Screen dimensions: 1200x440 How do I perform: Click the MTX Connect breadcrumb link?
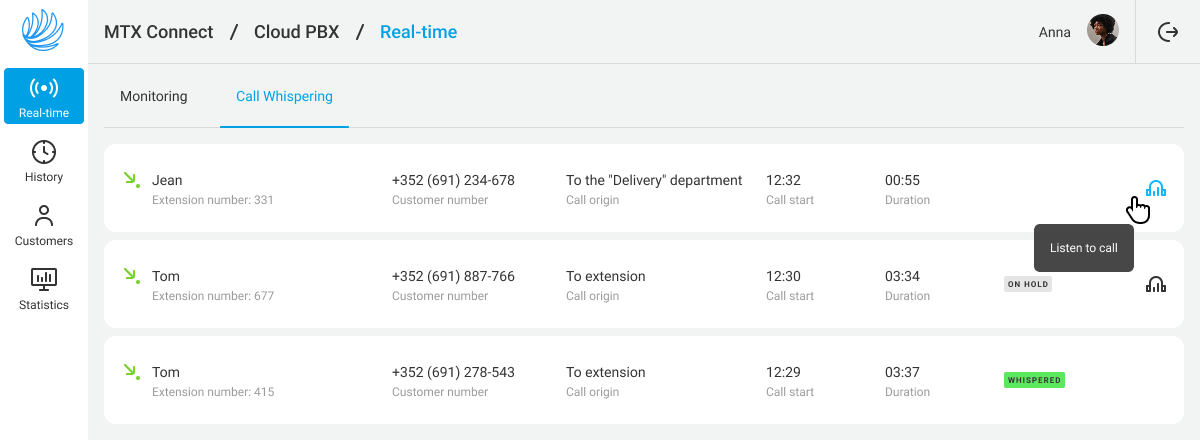pyautogui.click(x=159, y=32)
